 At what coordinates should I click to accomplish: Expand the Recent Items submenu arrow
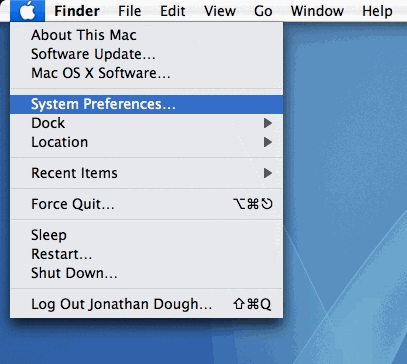(268, 173)
